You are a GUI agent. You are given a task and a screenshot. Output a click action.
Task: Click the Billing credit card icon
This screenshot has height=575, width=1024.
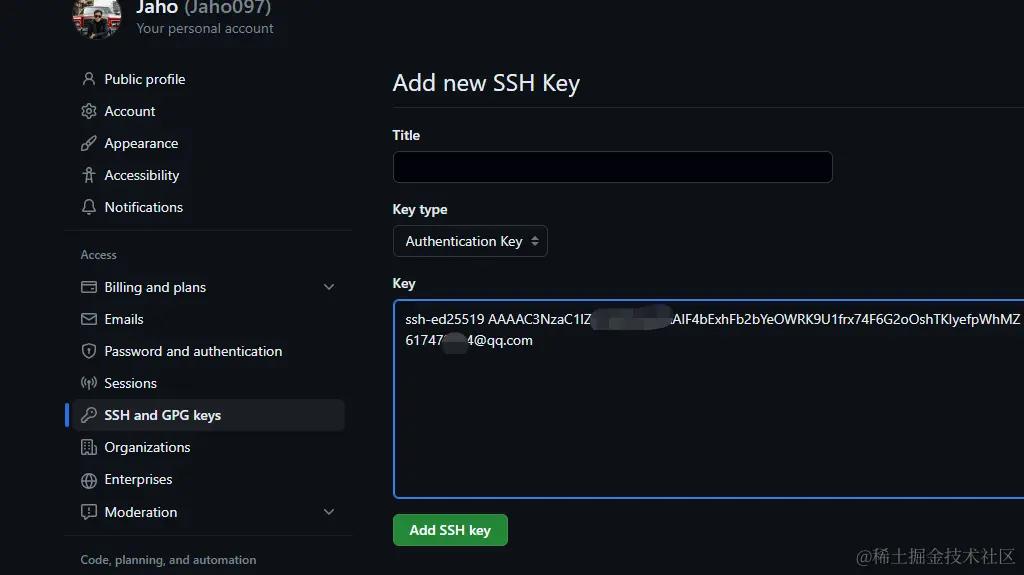point(89,287)
